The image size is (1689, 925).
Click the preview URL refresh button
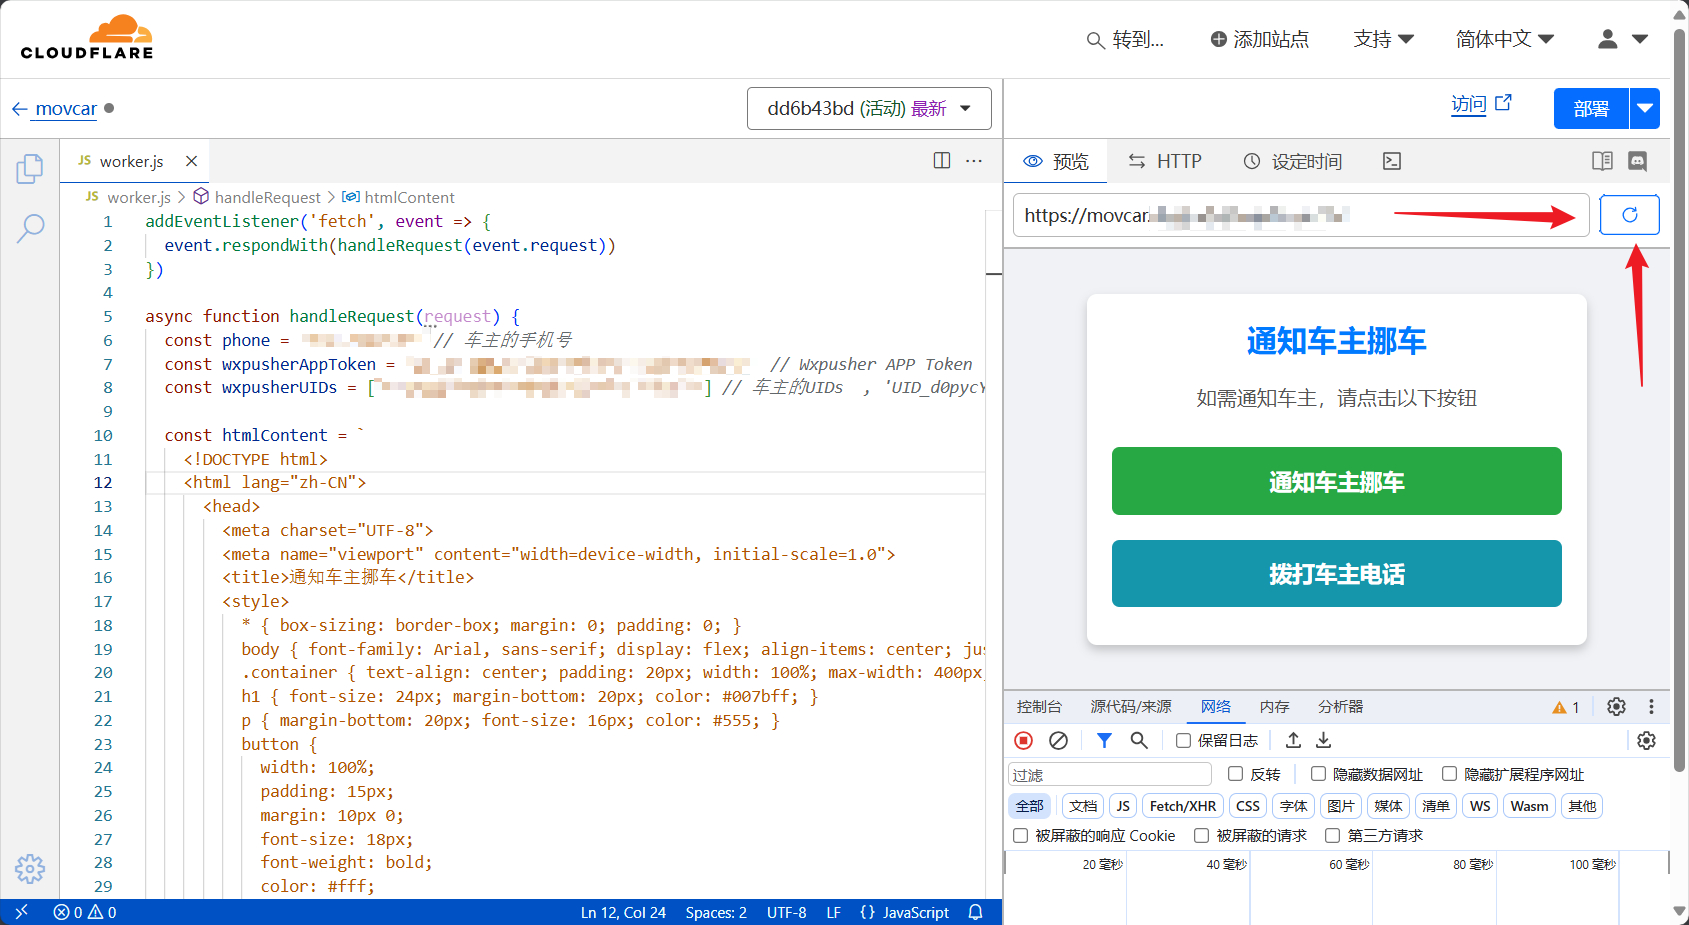coord(1629,215)
